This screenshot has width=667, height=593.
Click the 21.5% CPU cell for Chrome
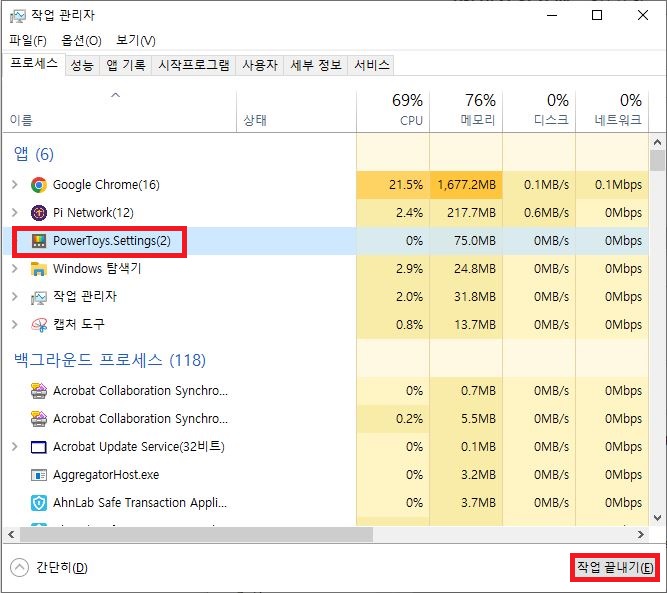click(393, 185)
